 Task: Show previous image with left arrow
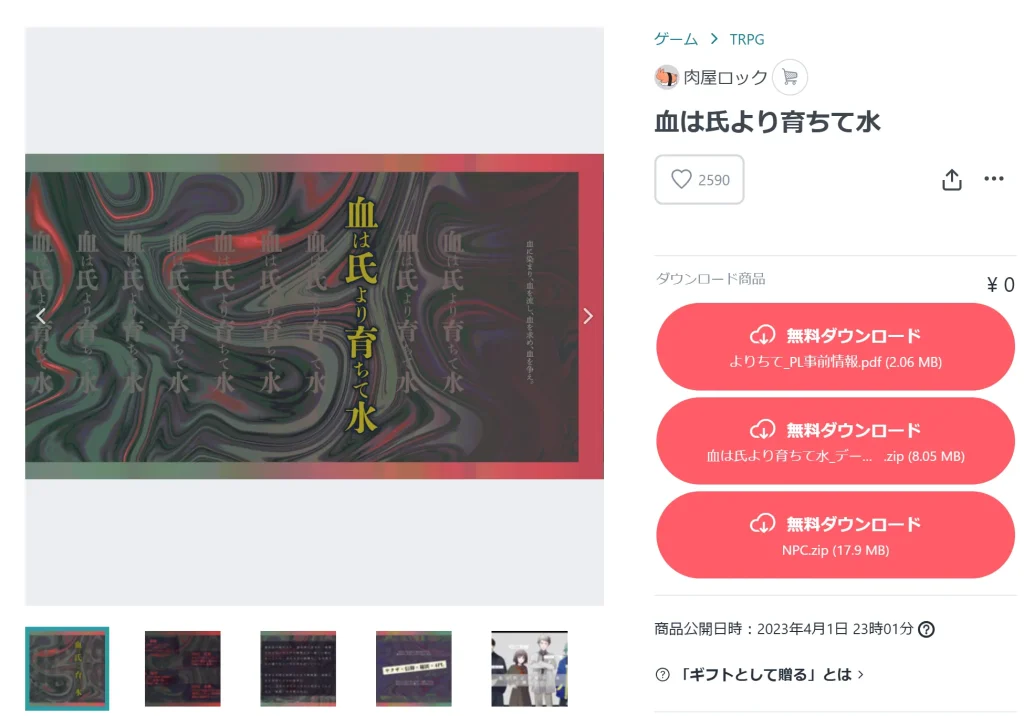41,316
